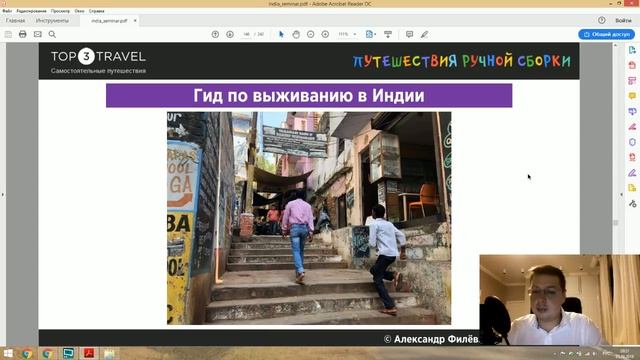Go to the next page arrow
The image size is (640, 360).
click(230, 34)
